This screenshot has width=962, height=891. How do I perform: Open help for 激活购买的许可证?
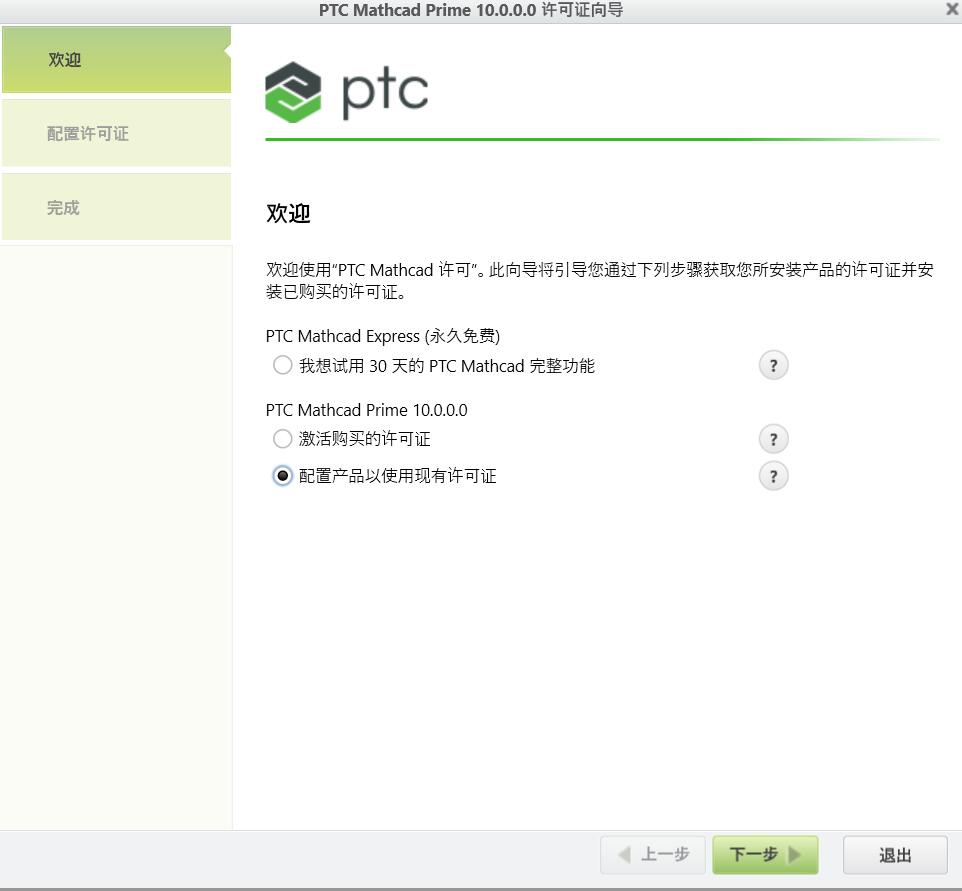click(772, 438)
